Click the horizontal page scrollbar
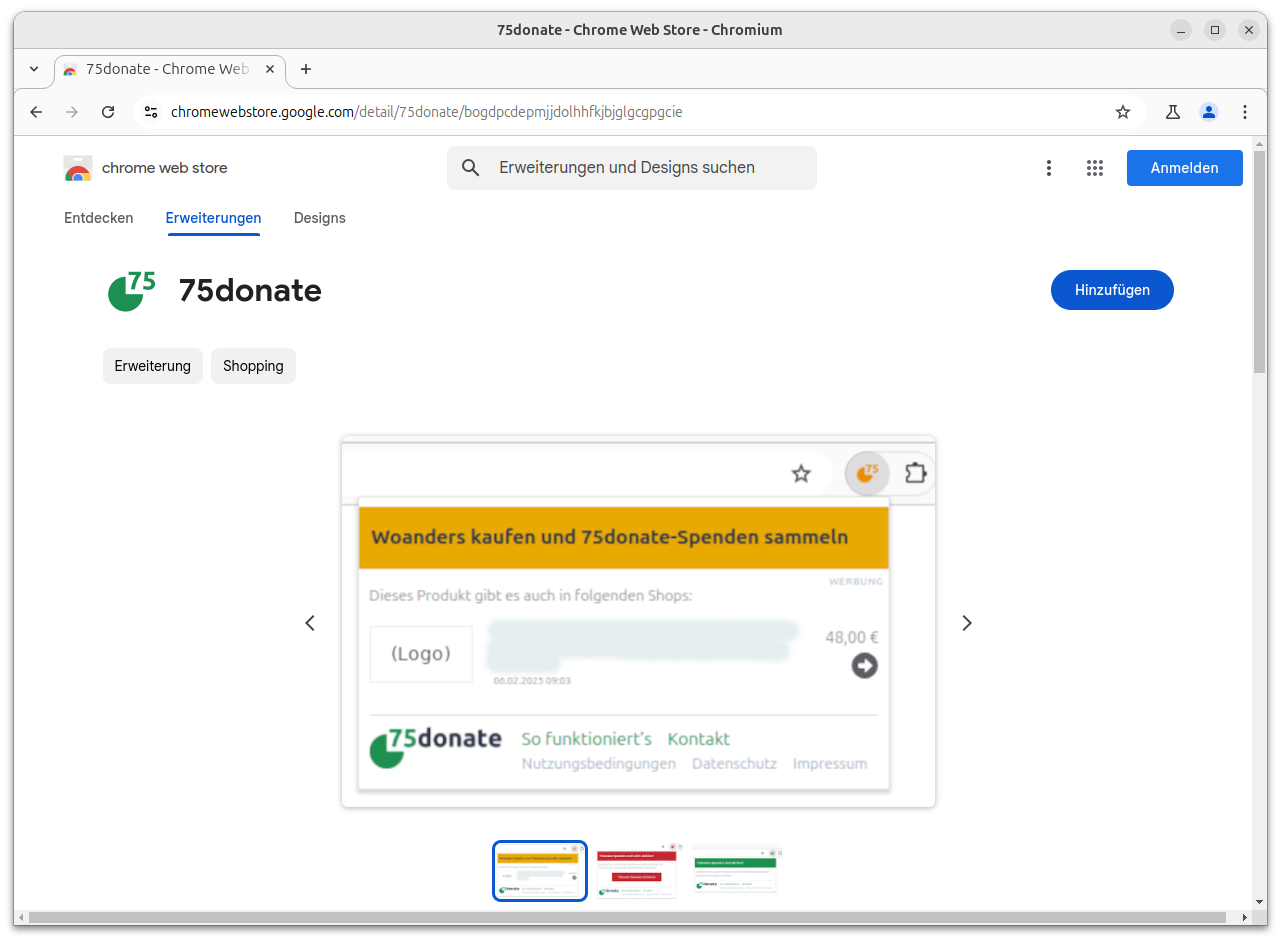 [x=627, y=917]
